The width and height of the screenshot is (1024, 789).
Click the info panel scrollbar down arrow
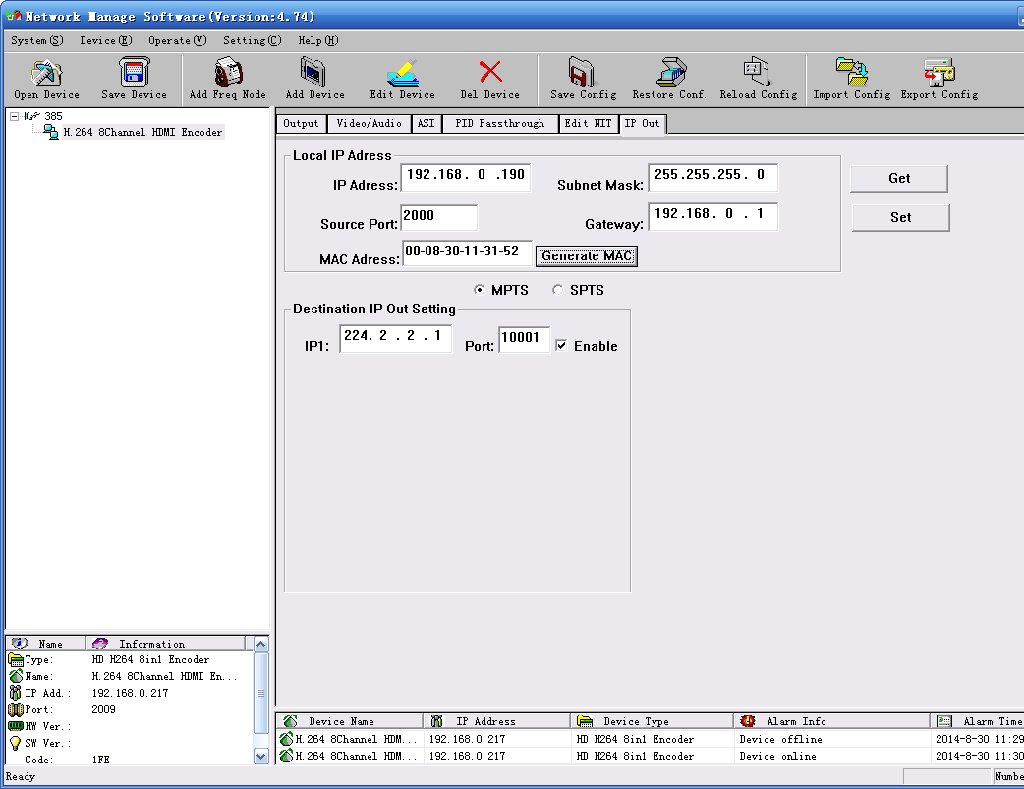[261, 756]
